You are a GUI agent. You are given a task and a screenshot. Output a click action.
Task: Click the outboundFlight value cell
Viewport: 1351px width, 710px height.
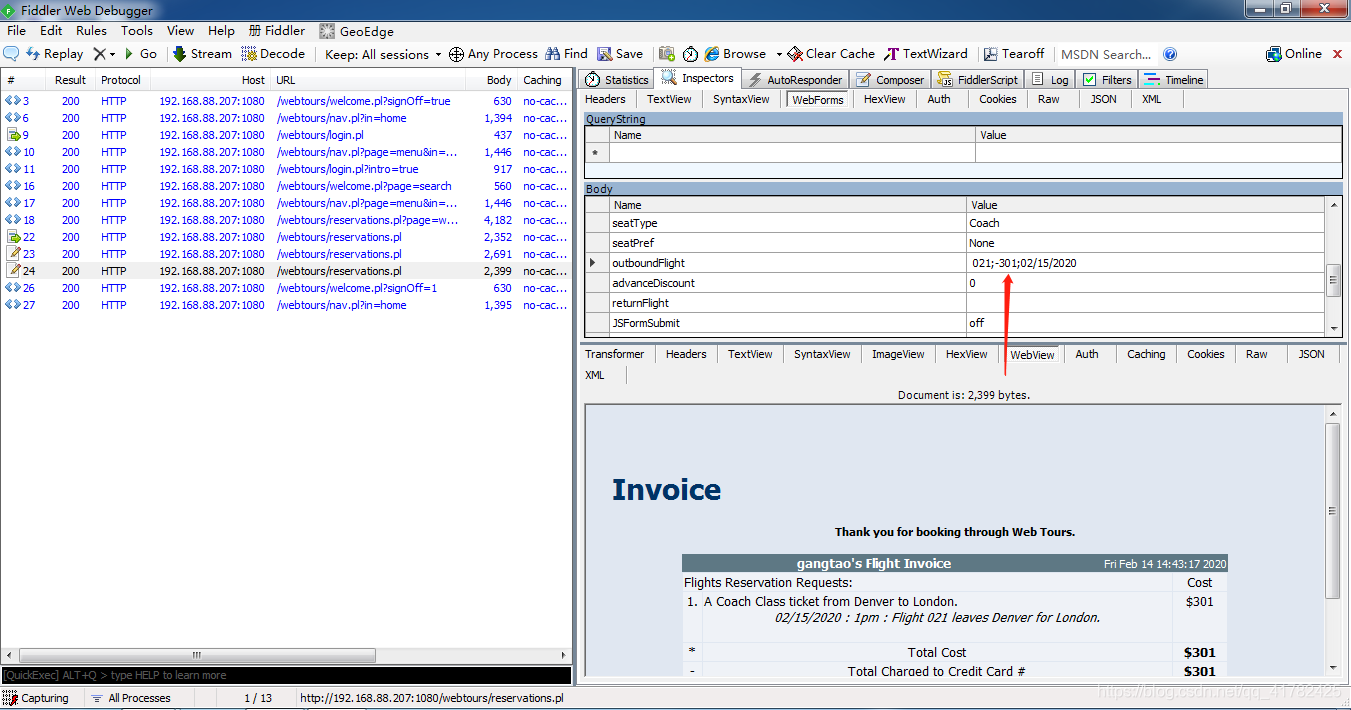1146,263
